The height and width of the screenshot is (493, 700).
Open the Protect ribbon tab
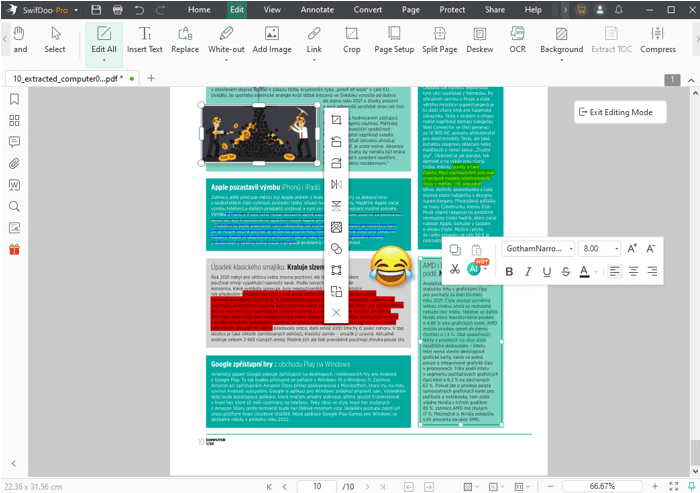tap(452, 10)
